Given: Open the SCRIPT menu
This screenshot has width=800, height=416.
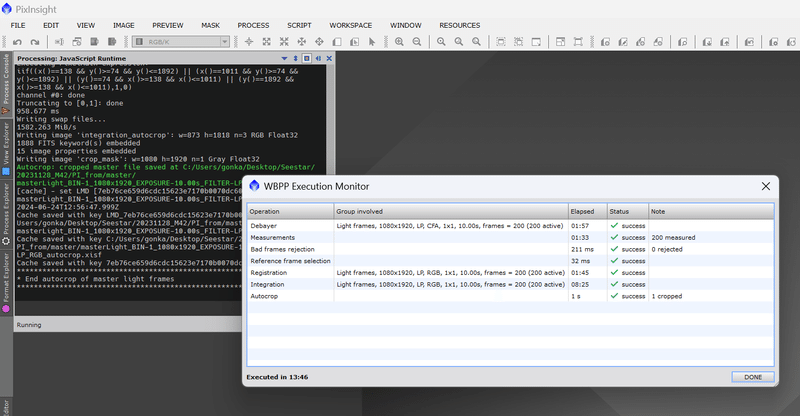Looking at the screenshot, I should (299, 25).
